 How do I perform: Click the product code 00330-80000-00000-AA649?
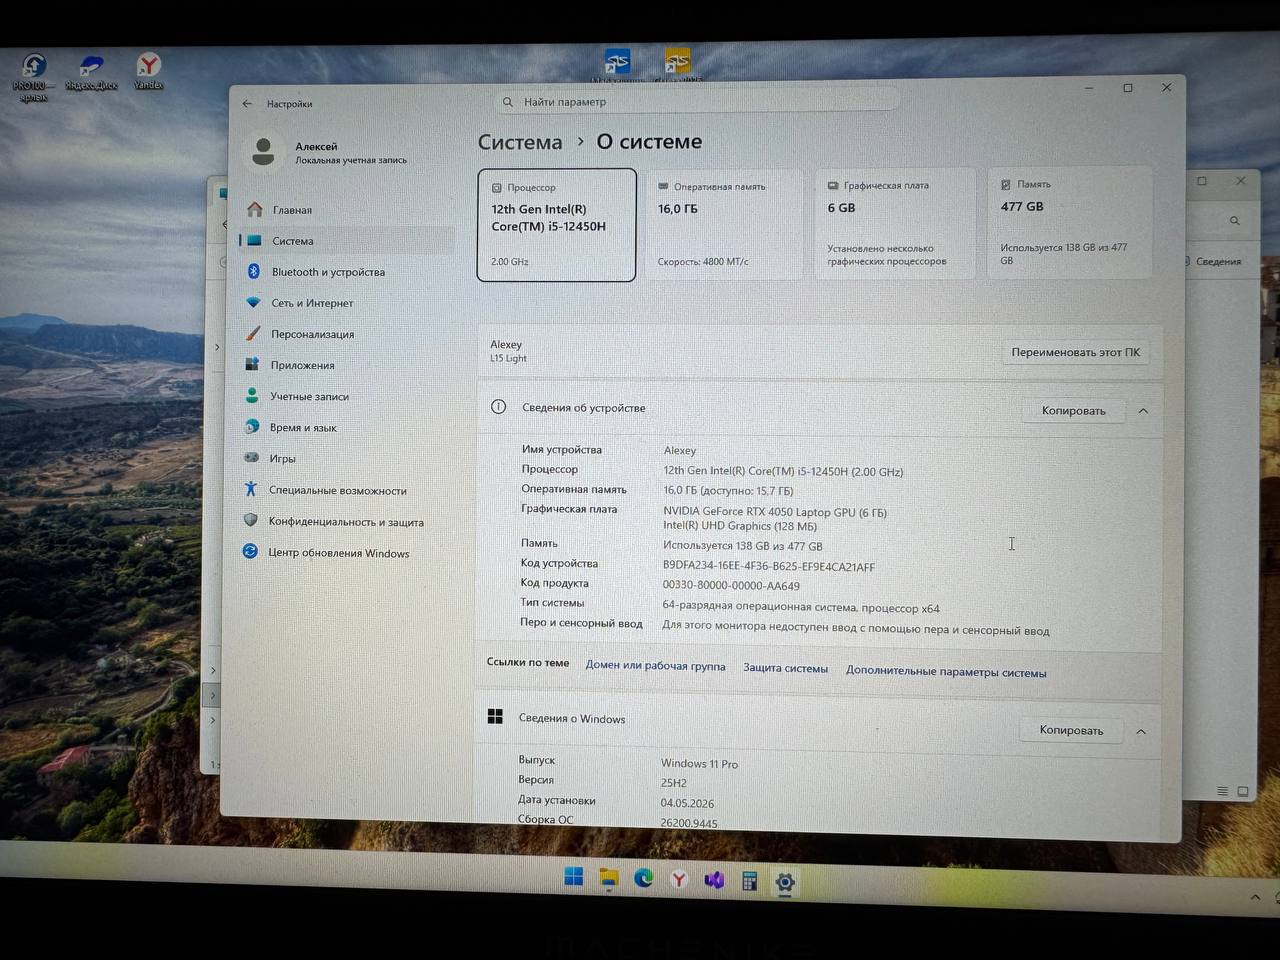click(x=731, y=586)
